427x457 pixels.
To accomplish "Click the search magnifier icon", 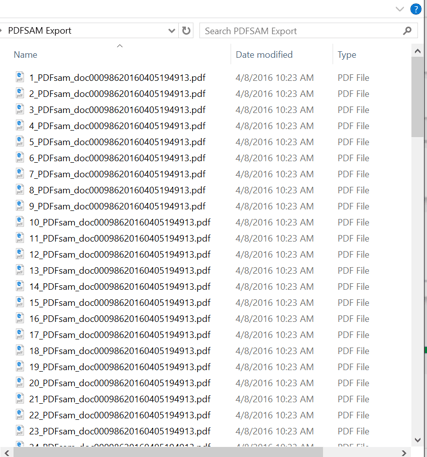I will click(407, 31).
